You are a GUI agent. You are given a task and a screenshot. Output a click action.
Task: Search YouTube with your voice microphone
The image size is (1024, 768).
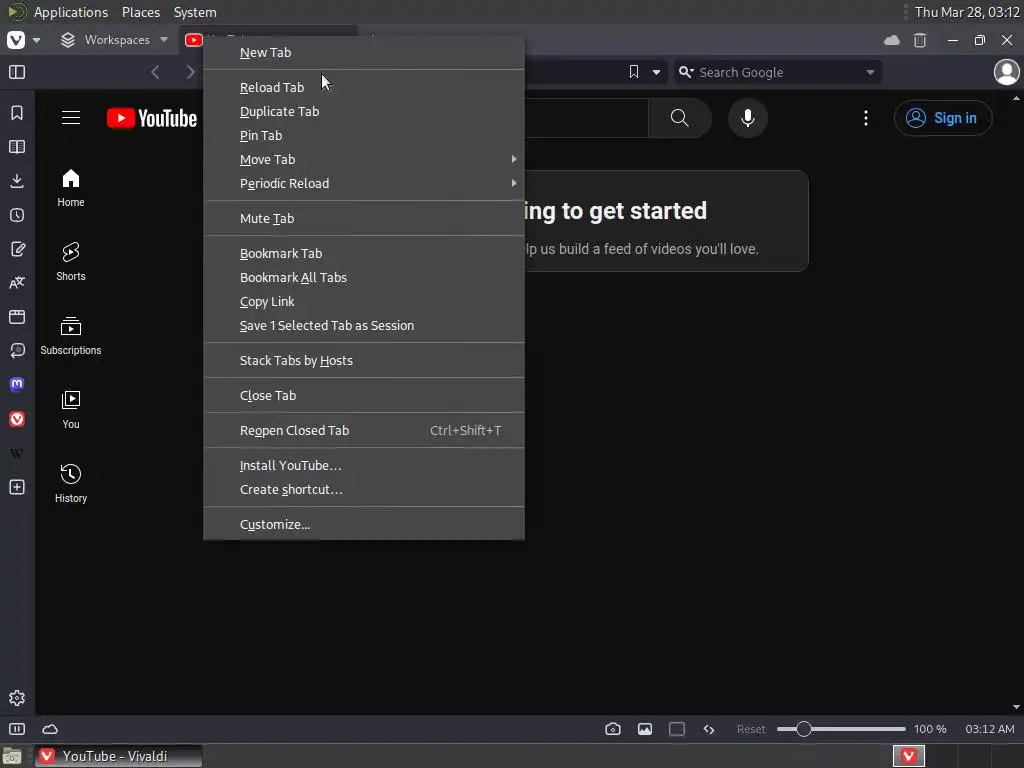(748, 118)
